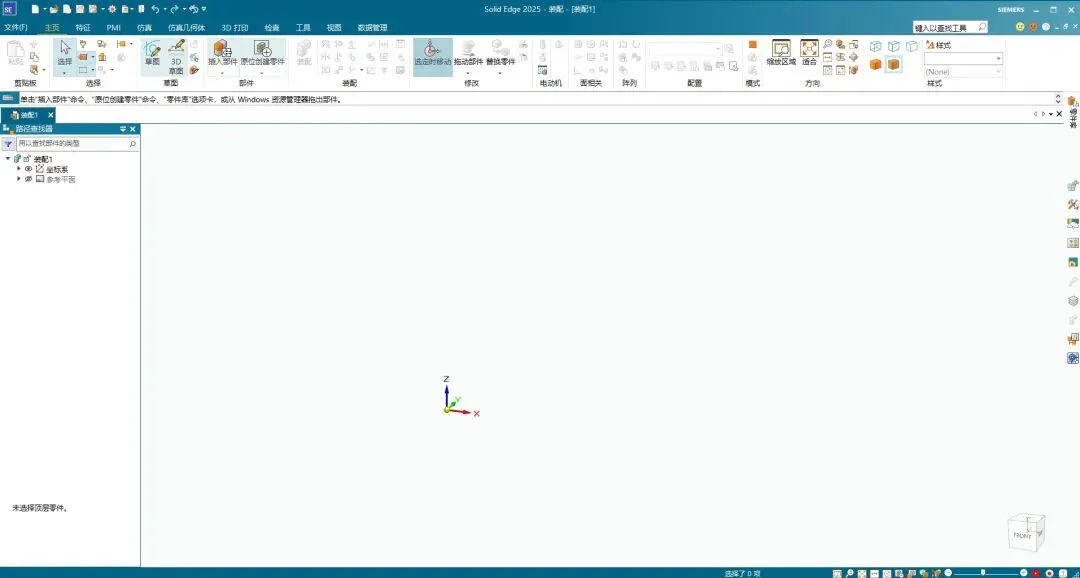This screenshot has height=578, width=1080.
Task: Click the Drag Component (拖动部件) icon
Action: [x=468, y=48]
